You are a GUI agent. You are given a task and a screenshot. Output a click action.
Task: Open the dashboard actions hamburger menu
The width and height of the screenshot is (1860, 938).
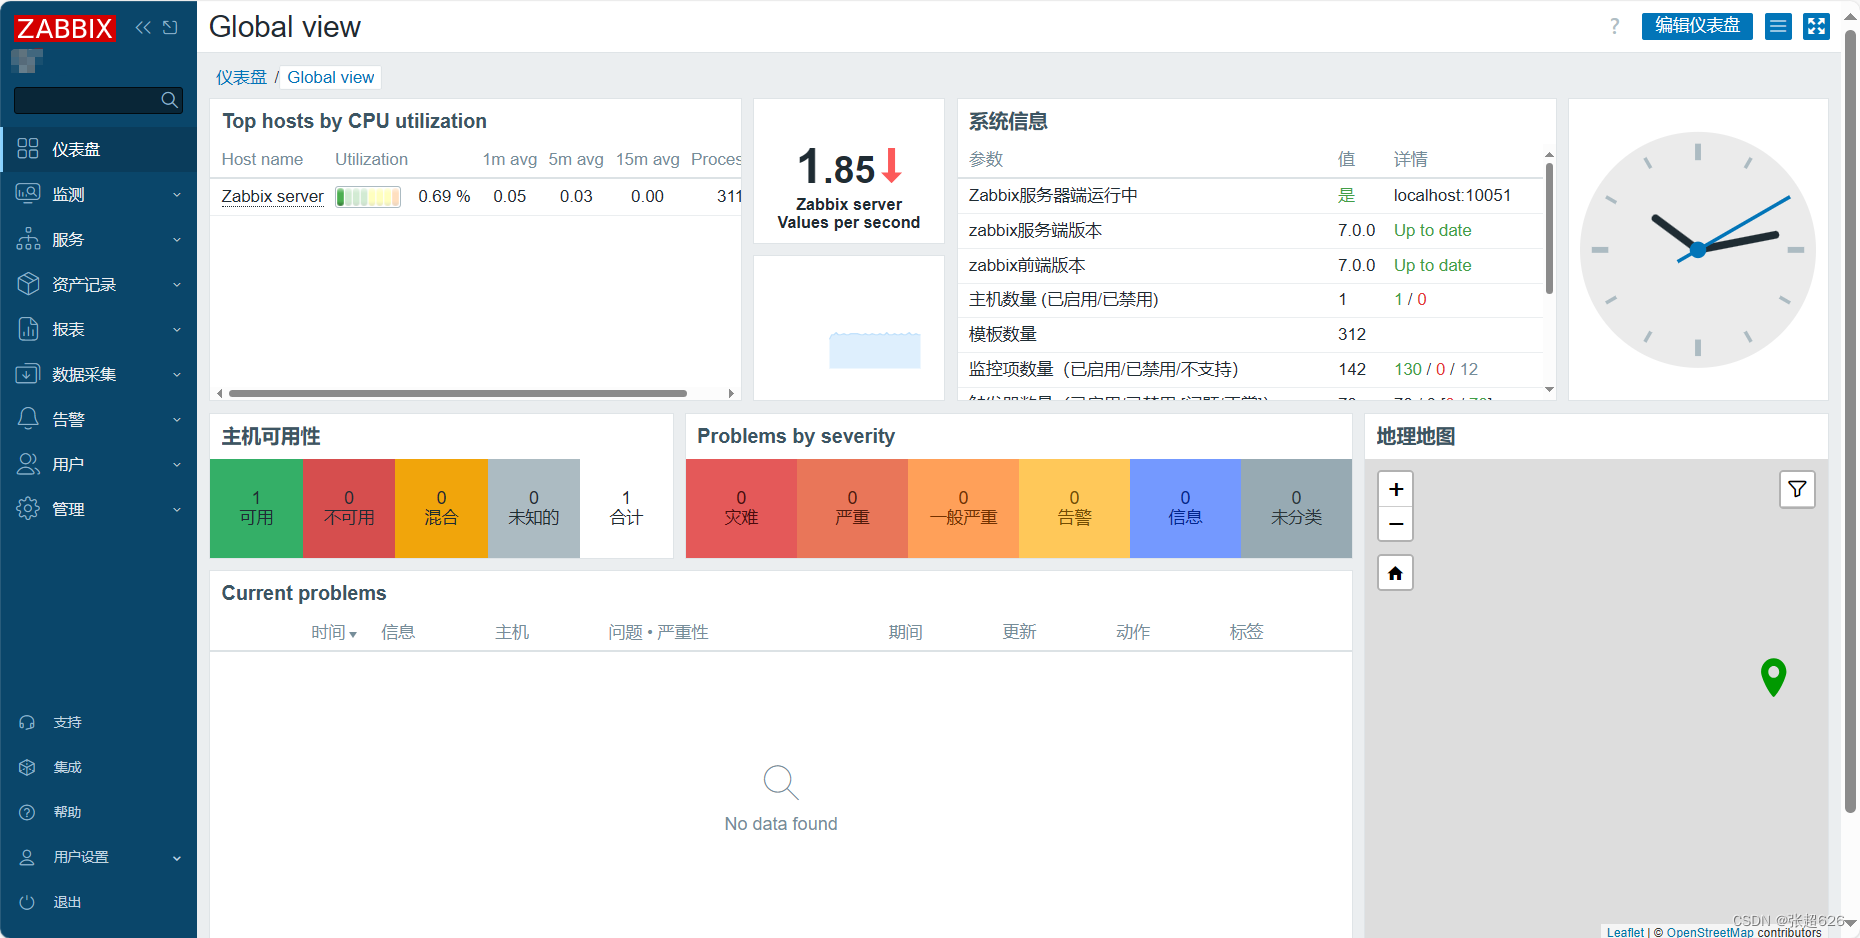[x=1778, y=27]
